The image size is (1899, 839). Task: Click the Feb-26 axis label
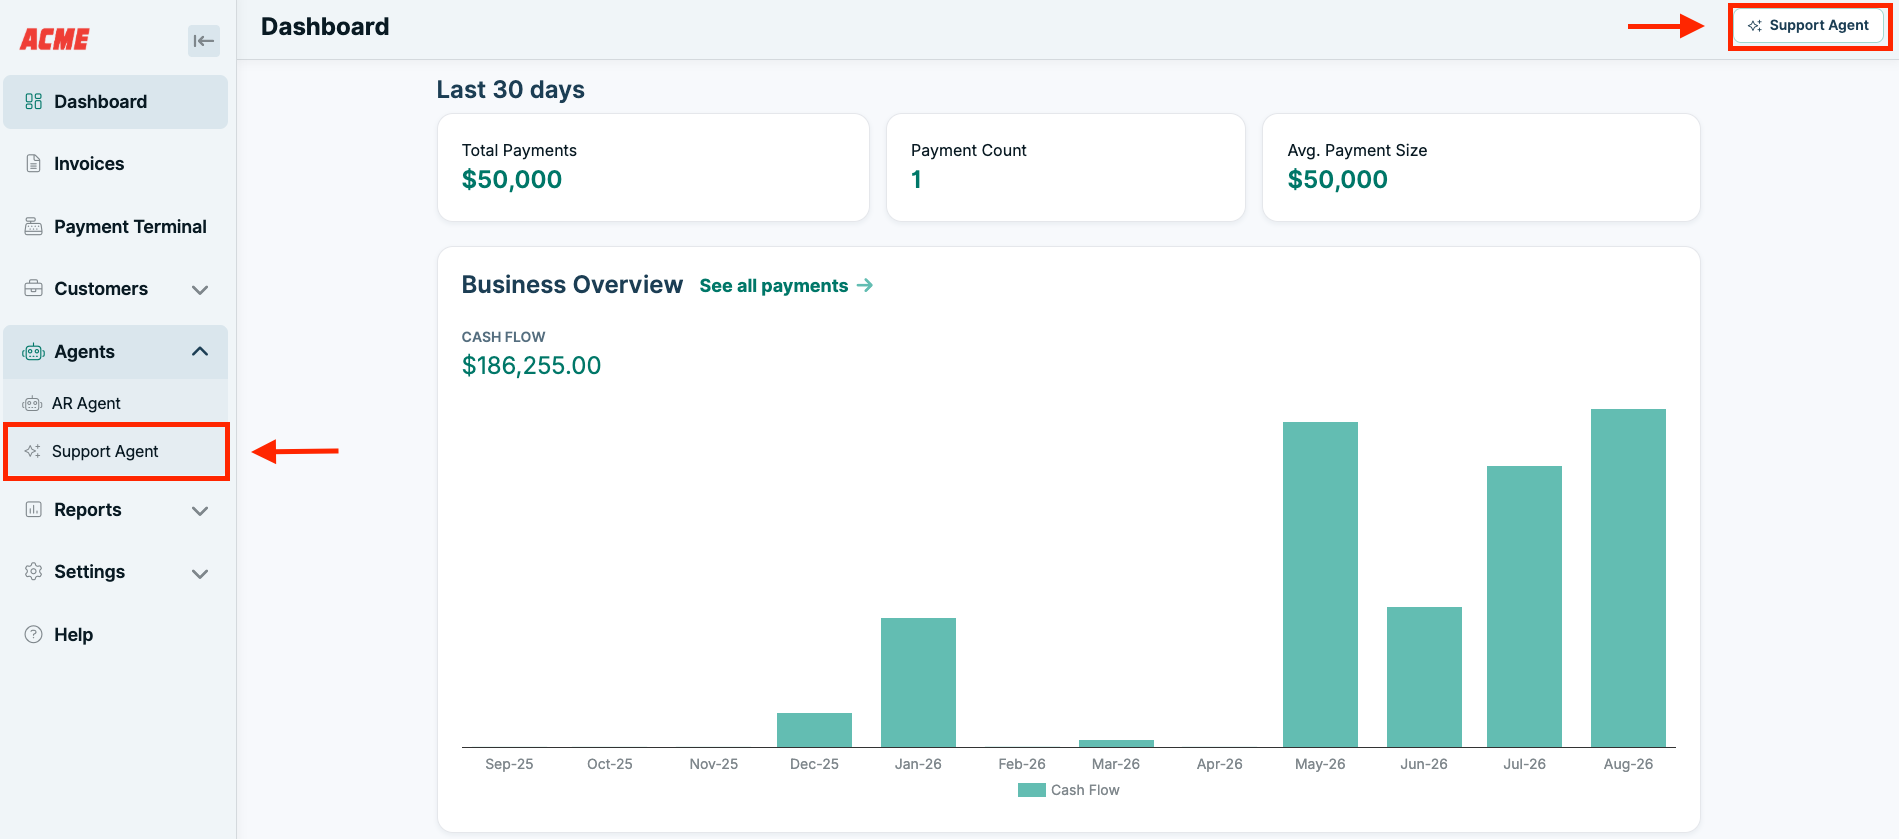coord(1022,764)
